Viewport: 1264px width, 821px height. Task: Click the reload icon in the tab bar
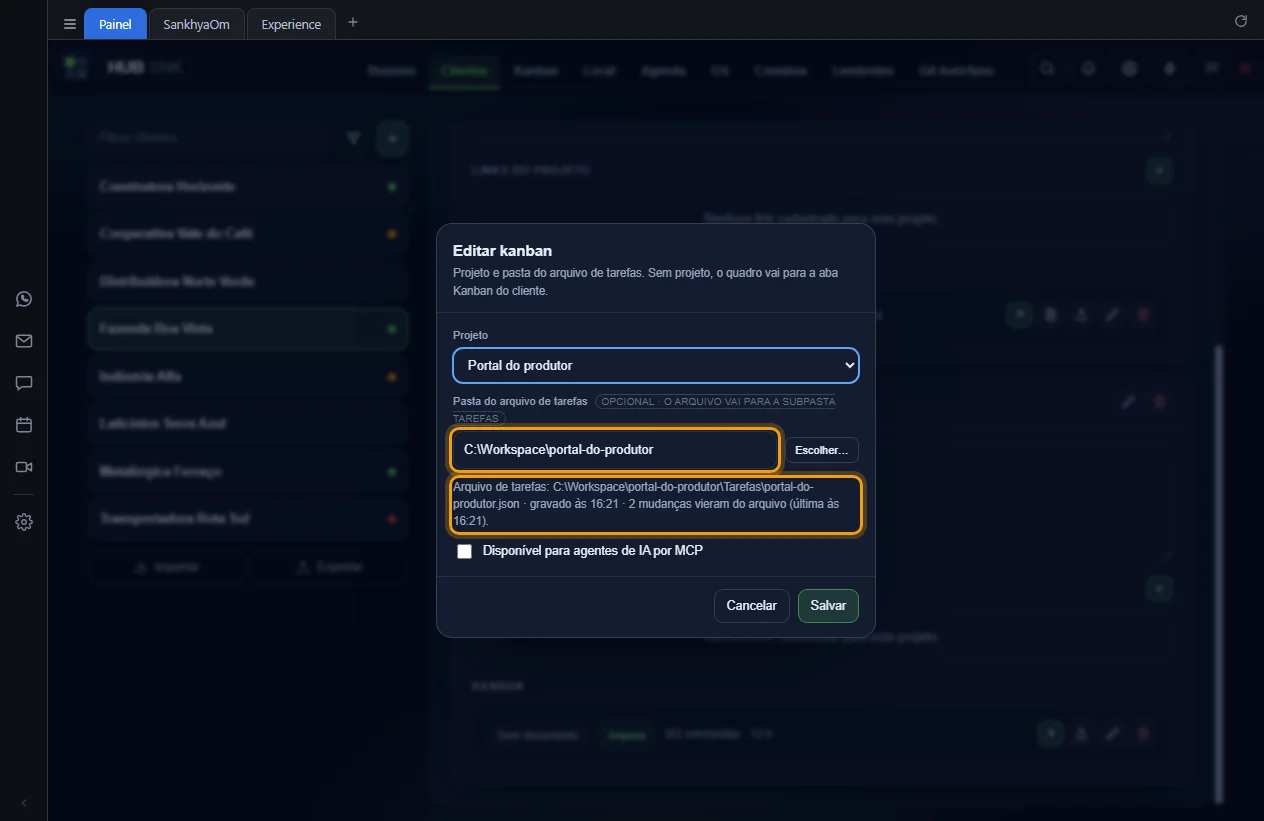1241,21
